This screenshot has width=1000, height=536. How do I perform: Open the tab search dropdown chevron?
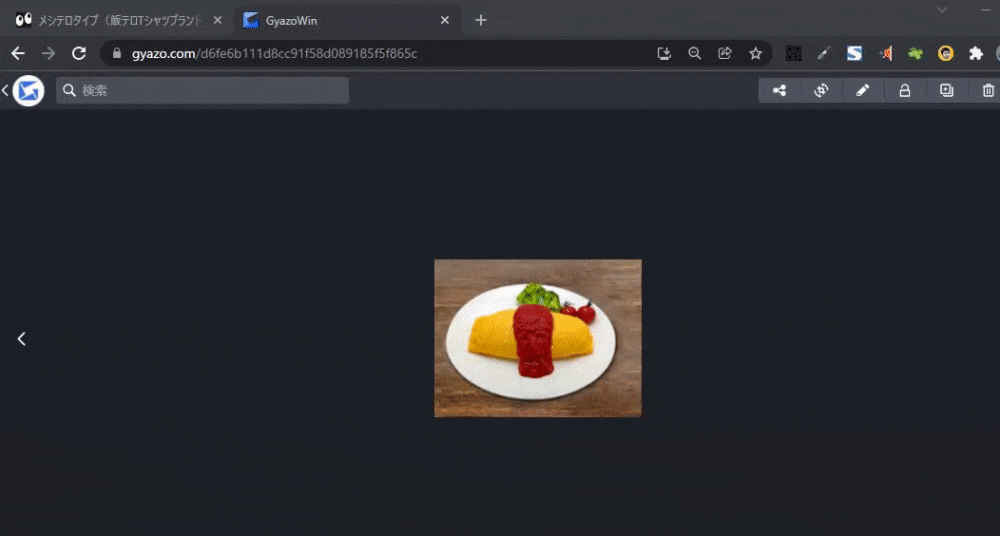(x=941, y=9)
